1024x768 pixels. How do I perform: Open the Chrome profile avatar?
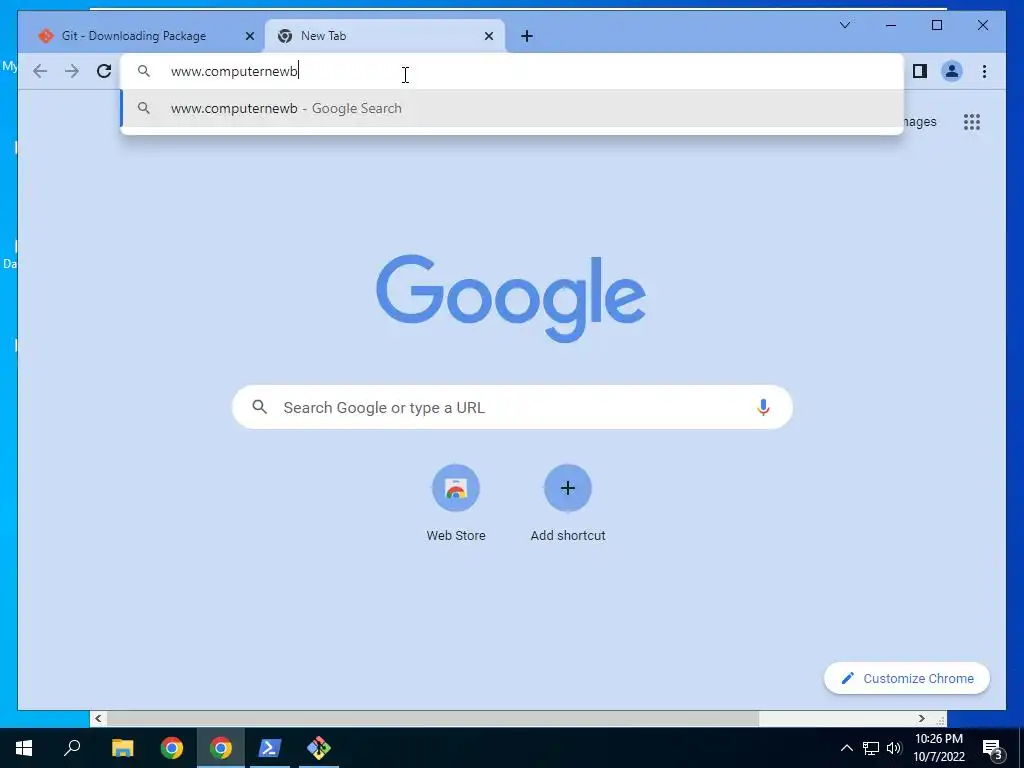click(x=952, y=71)
